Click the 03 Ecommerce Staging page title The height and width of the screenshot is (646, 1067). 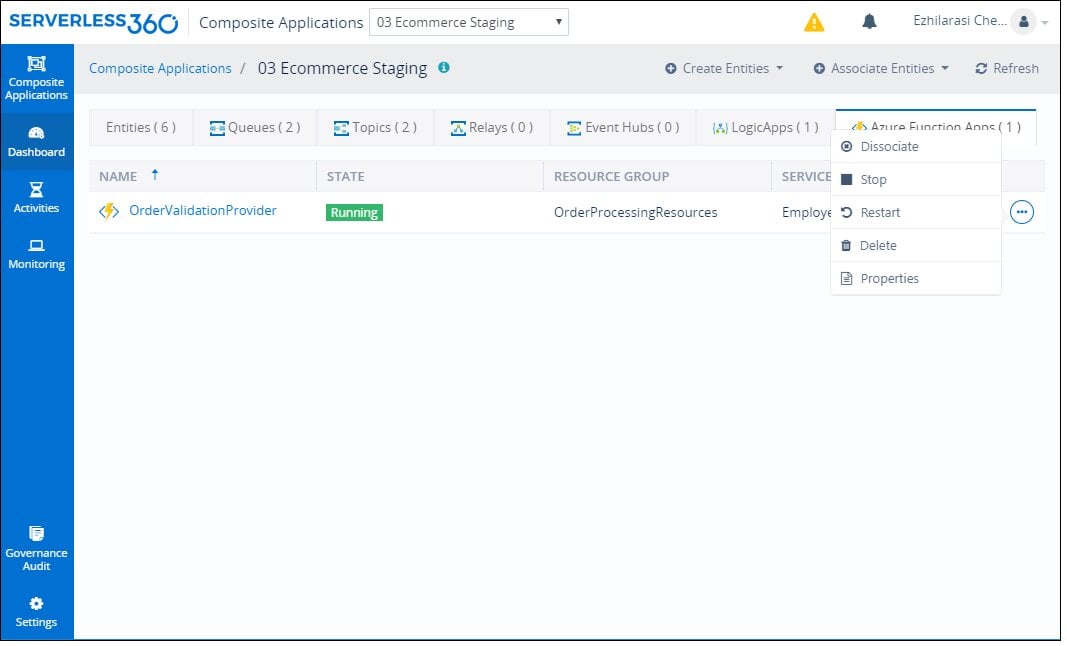pos(342,68)
